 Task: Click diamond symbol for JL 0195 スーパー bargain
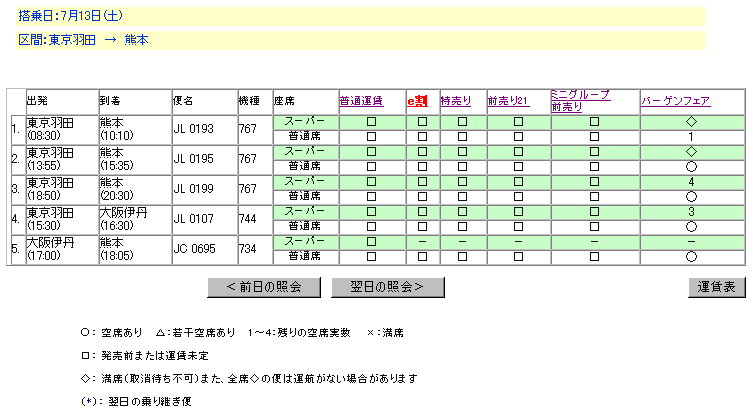point(691,152)
